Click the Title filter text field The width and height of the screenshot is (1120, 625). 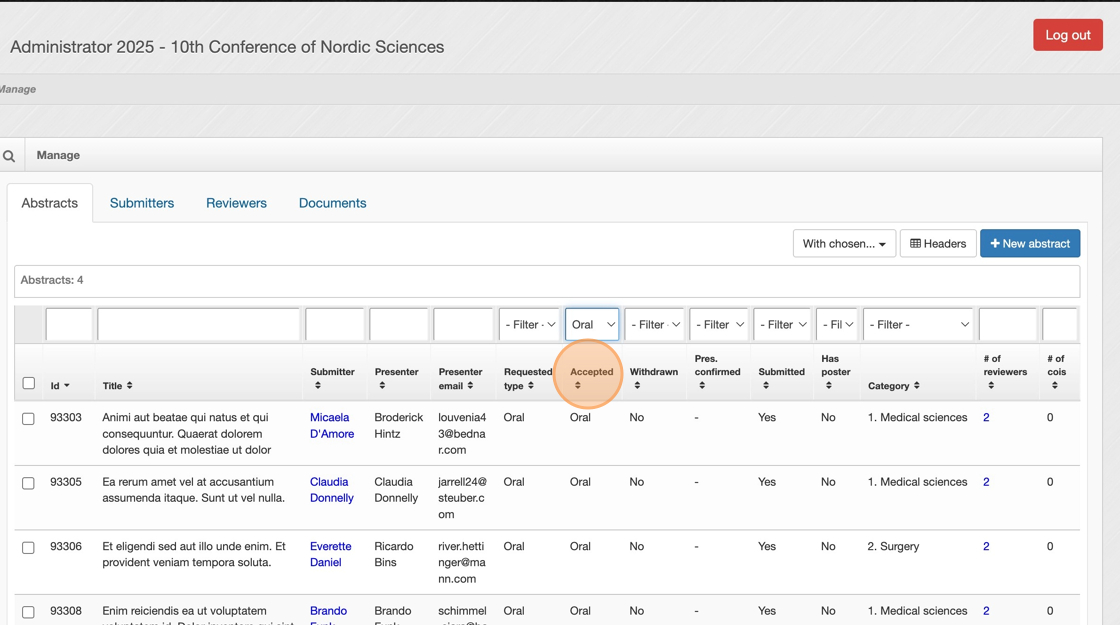point(198,324)
